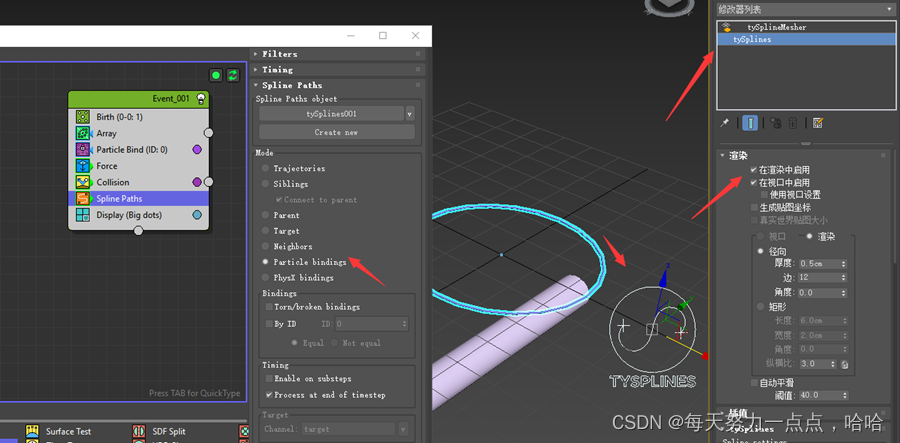Toggle Process at end of timestep checkbox
The image size is (900, 443).
tap(269, 395)
